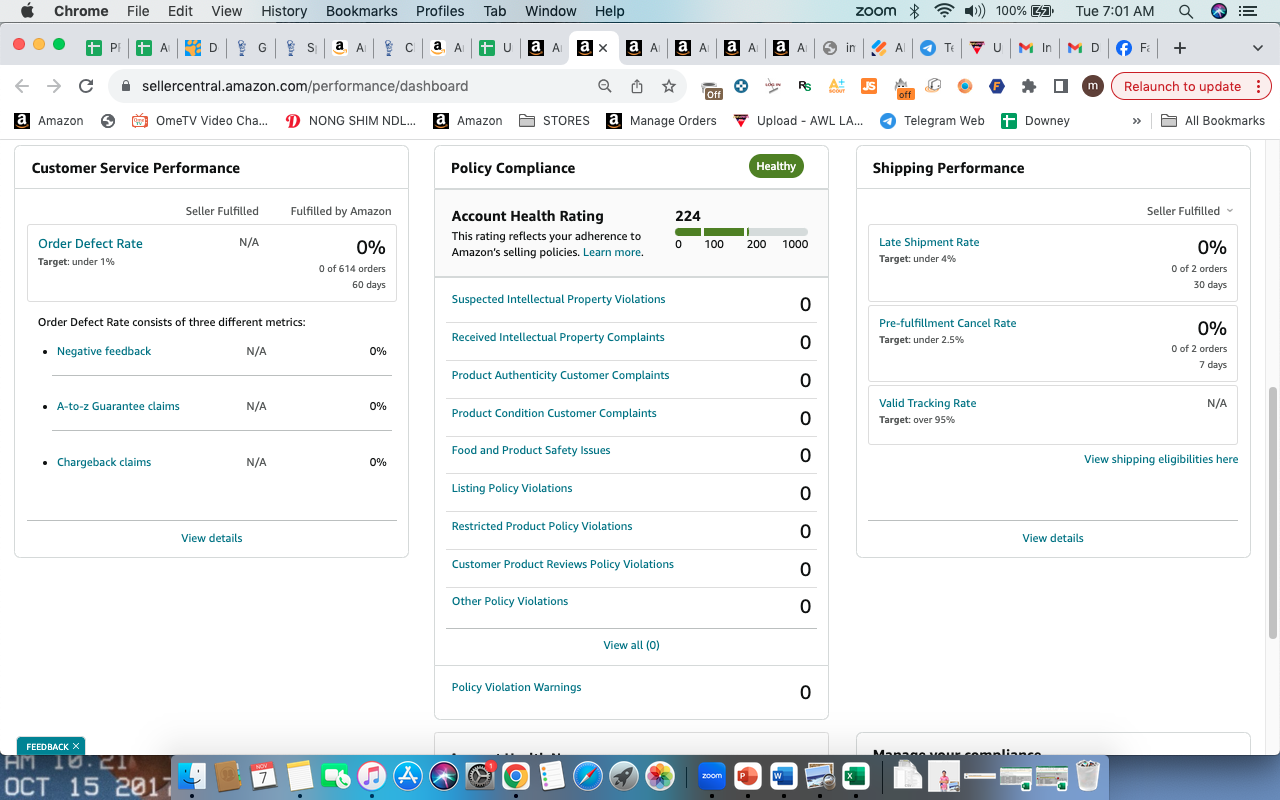Bookmark this page with the star icon

(x=669, y=86)
